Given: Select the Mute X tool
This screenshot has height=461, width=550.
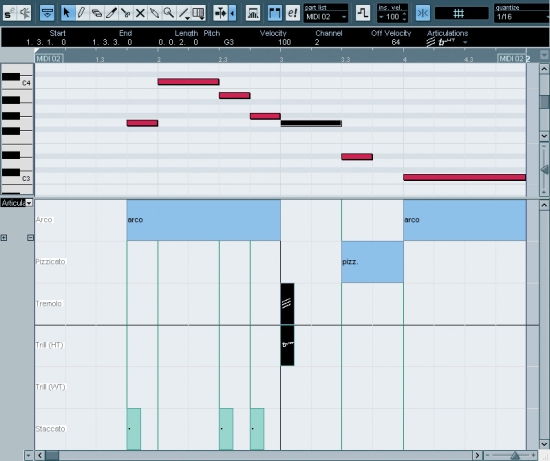Looking at the screenshot, I should click(140, 13).
